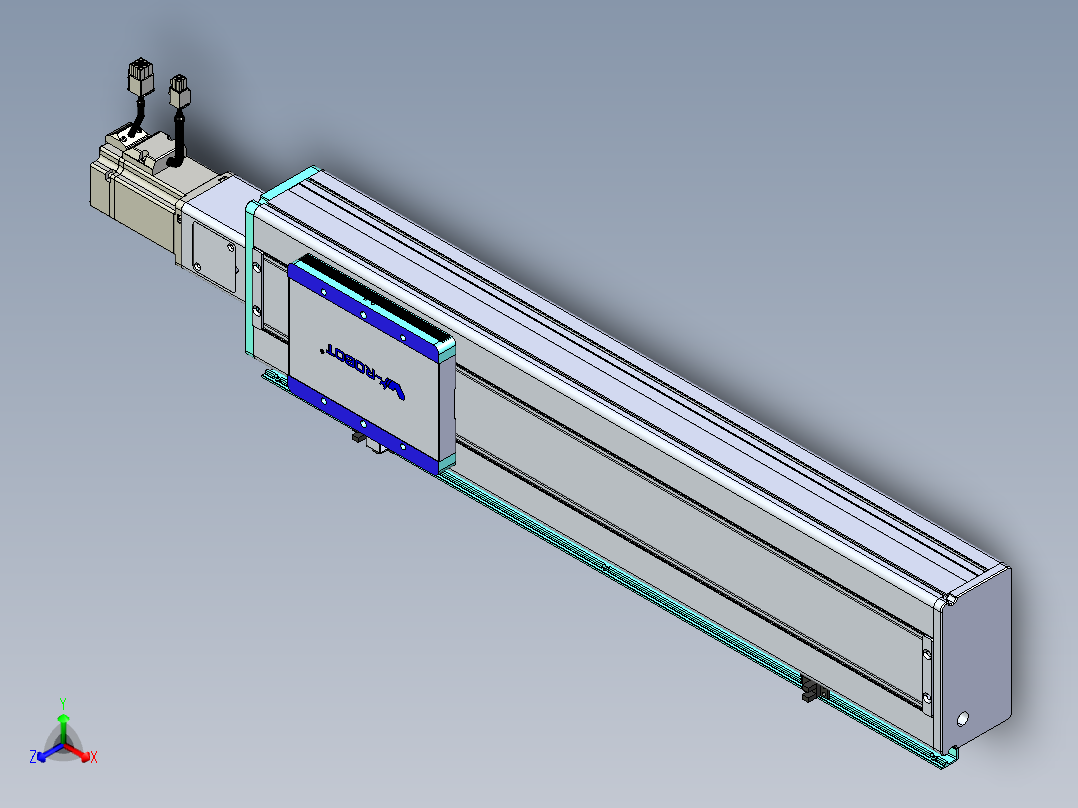The image size is (1078, 808).
Task: Select the black sensor under the carriage
Action: click(358, 437)
